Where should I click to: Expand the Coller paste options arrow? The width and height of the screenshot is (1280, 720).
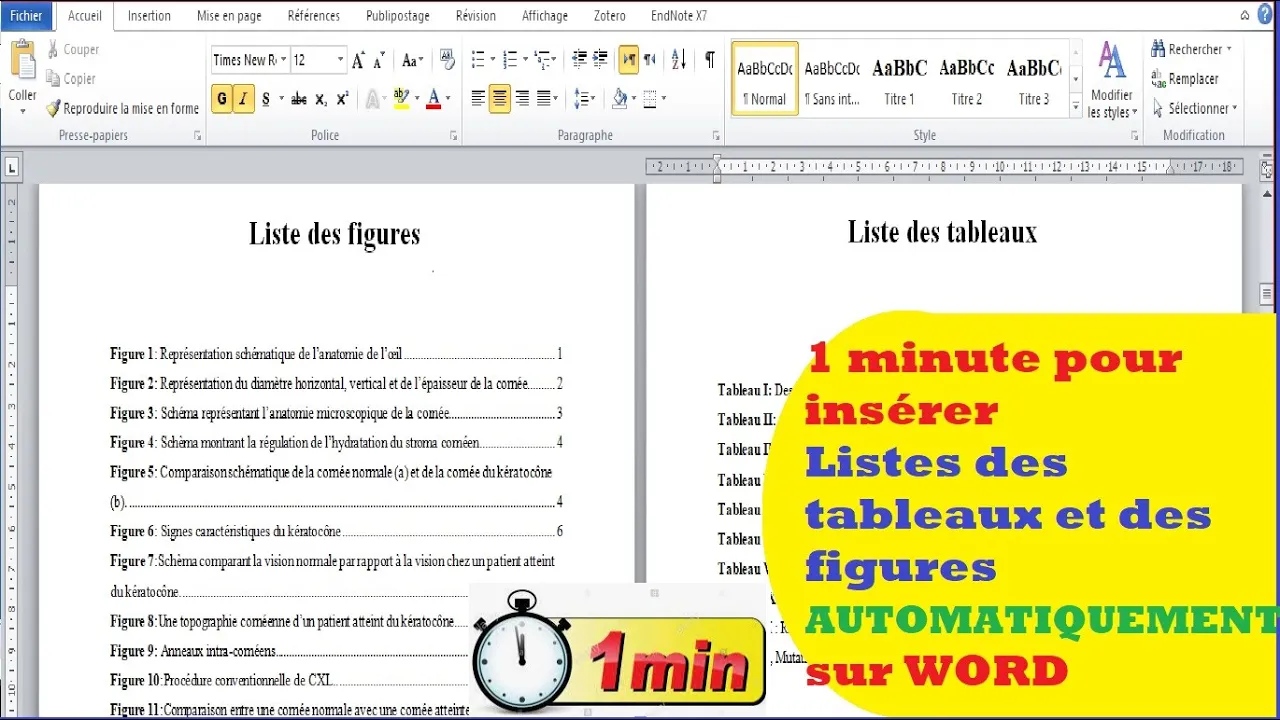(22, 111)
